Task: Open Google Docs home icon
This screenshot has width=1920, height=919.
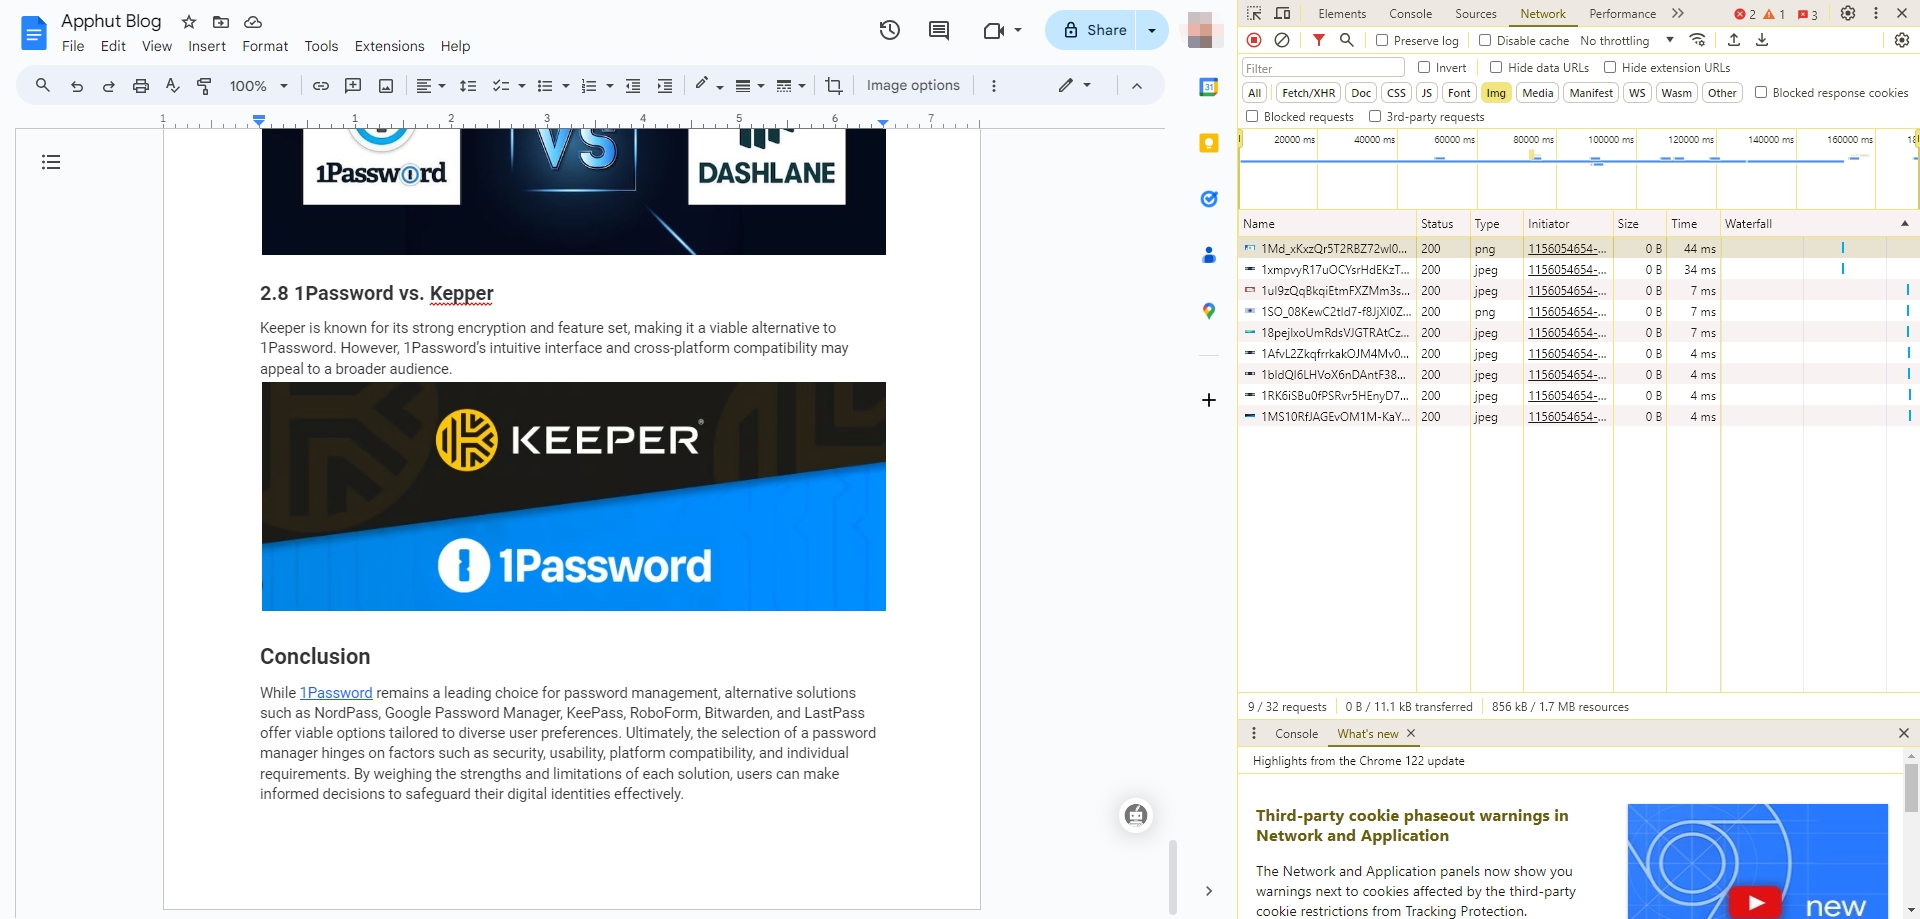Action: coord(34,33)
